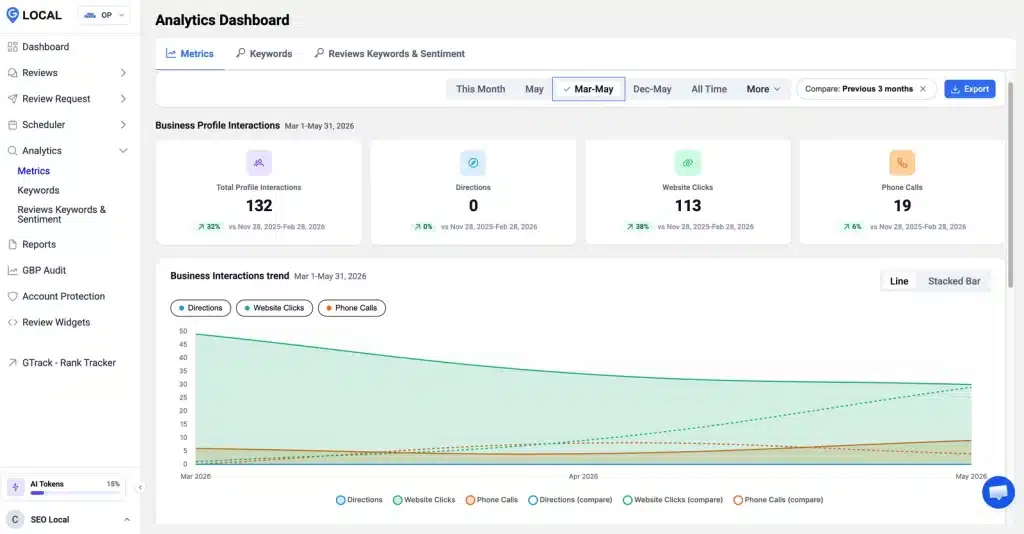Expand the Scheduler submenu chevron

click(x=123, y=125)
